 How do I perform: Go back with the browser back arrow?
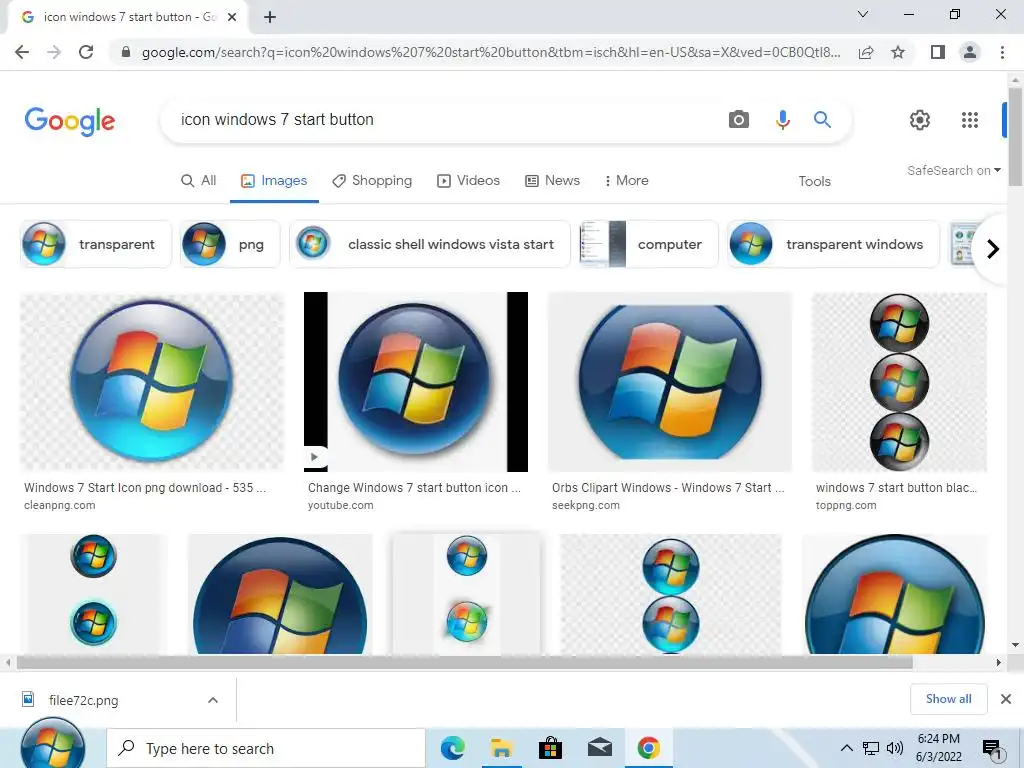pos(22,52)
